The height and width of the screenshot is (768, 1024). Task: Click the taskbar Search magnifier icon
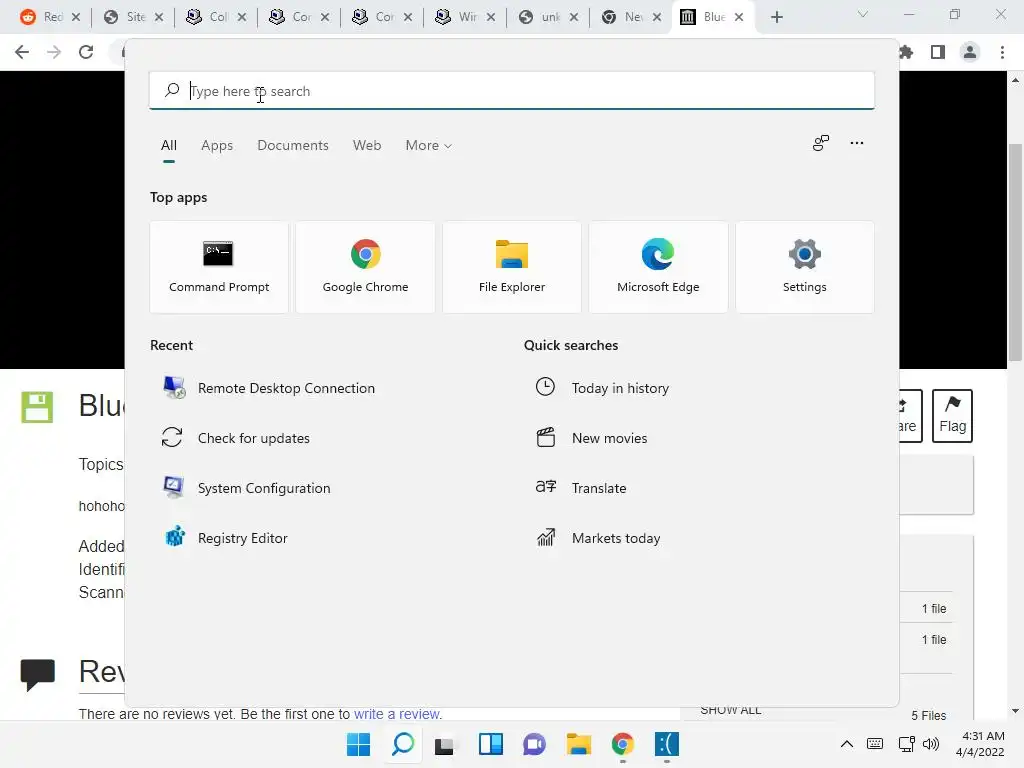[403, 744]
